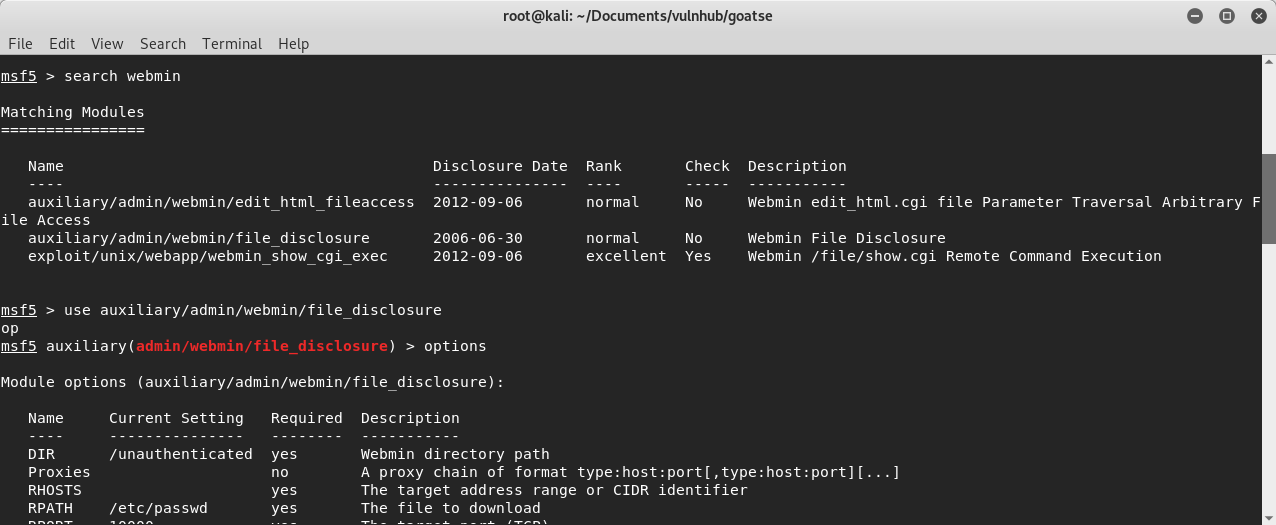Viewport: 1276px width, 525px height.
Task: Click the 'excellent' rank value
Action: pyautogui.click(x=626, y=256)
